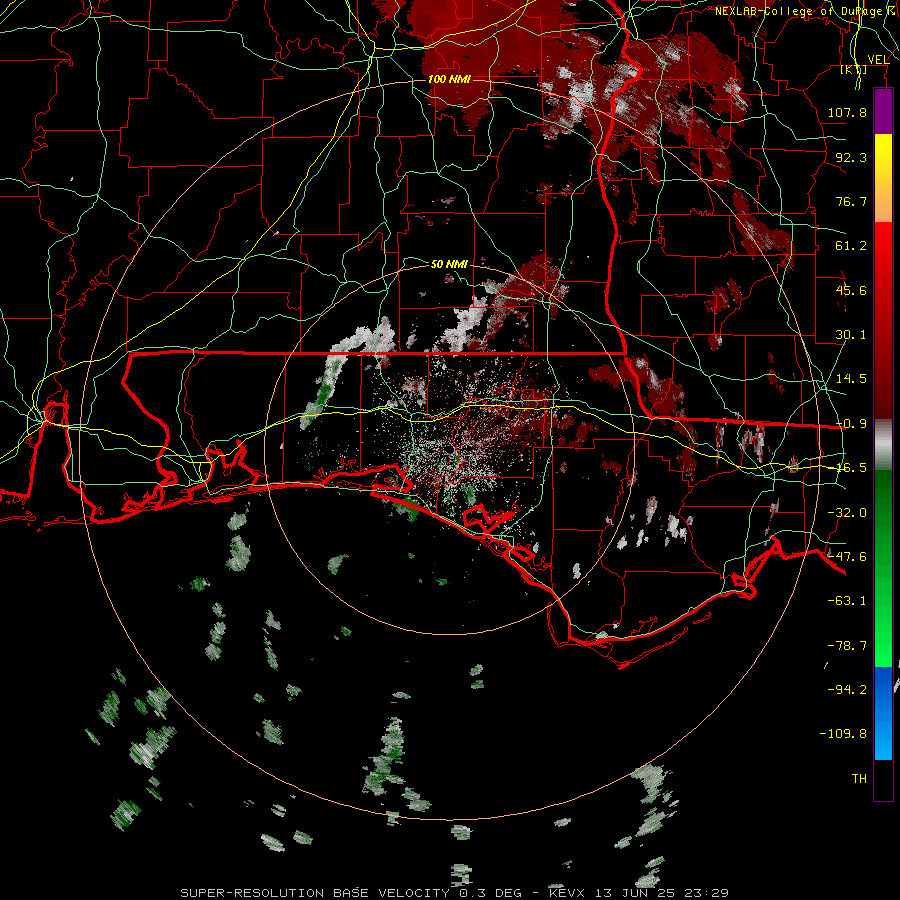Select the 107.8 value on velocity scale

click(847, 112)
